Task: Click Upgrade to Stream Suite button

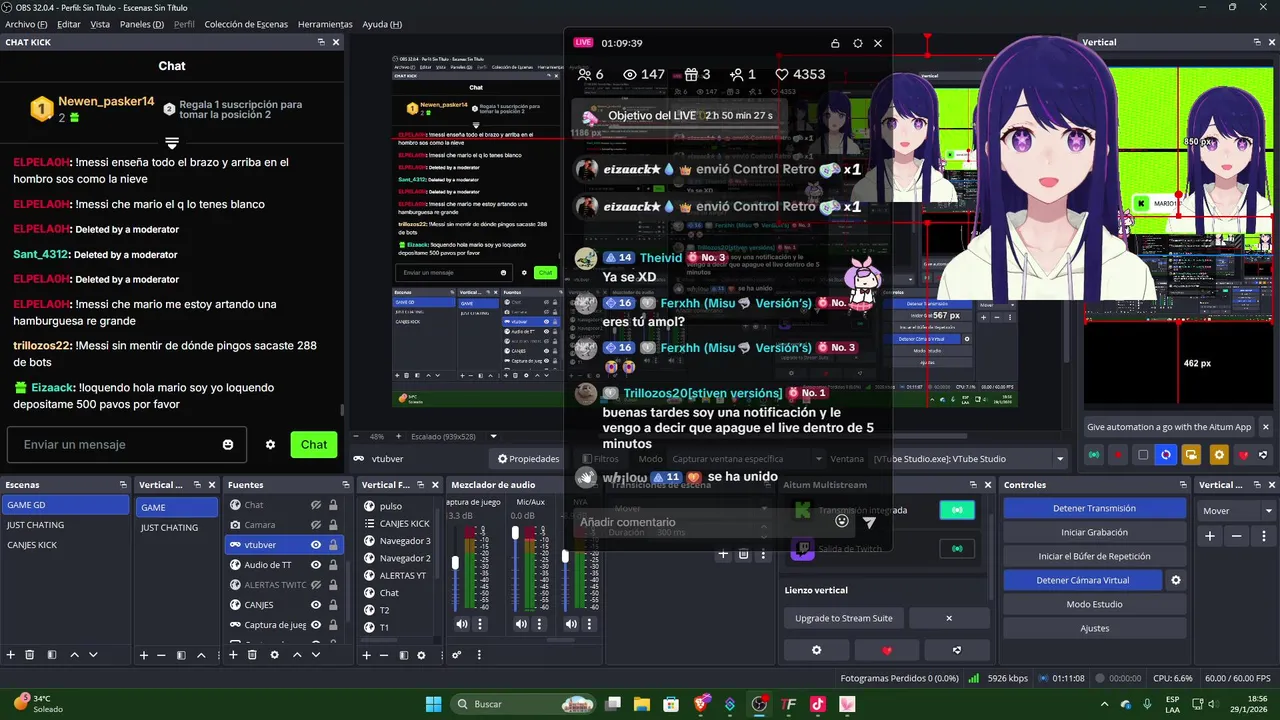Action: (x=843, y=618)
